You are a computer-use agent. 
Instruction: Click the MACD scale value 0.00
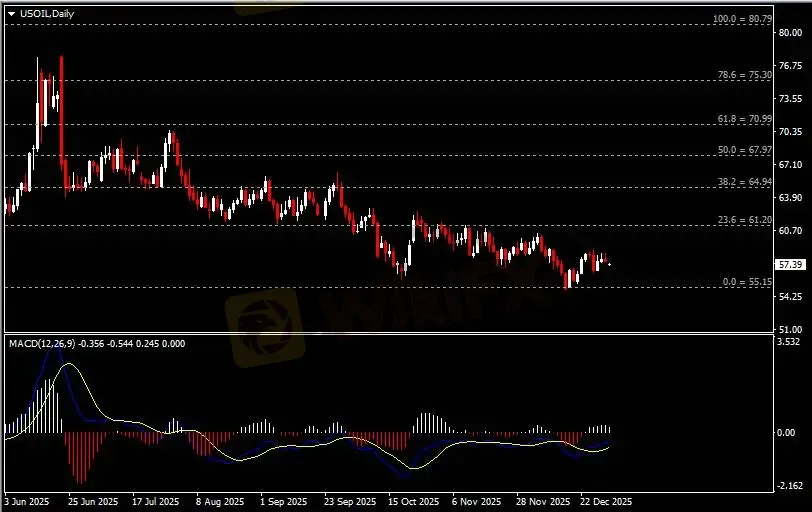coord(787,433)
